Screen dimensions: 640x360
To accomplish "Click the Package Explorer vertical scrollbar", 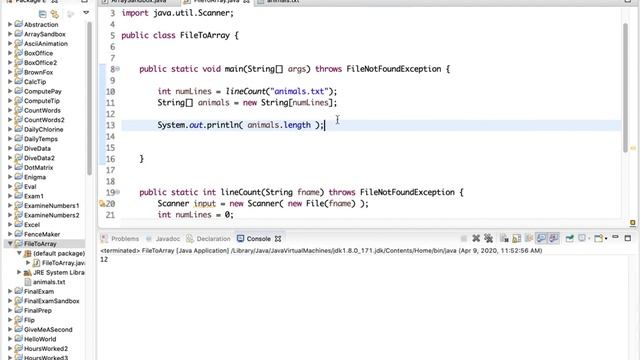I will (x=89, y=98).
